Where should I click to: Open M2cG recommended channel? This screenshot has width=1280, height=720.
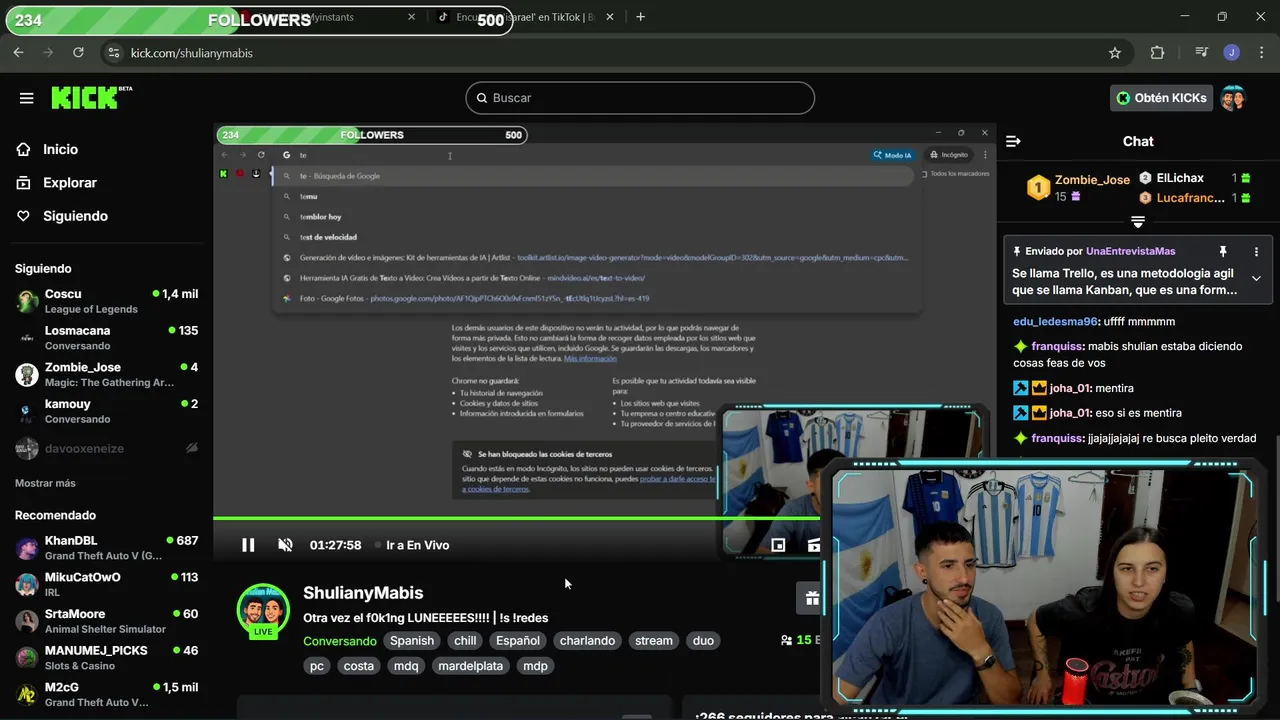pos(106,695)
